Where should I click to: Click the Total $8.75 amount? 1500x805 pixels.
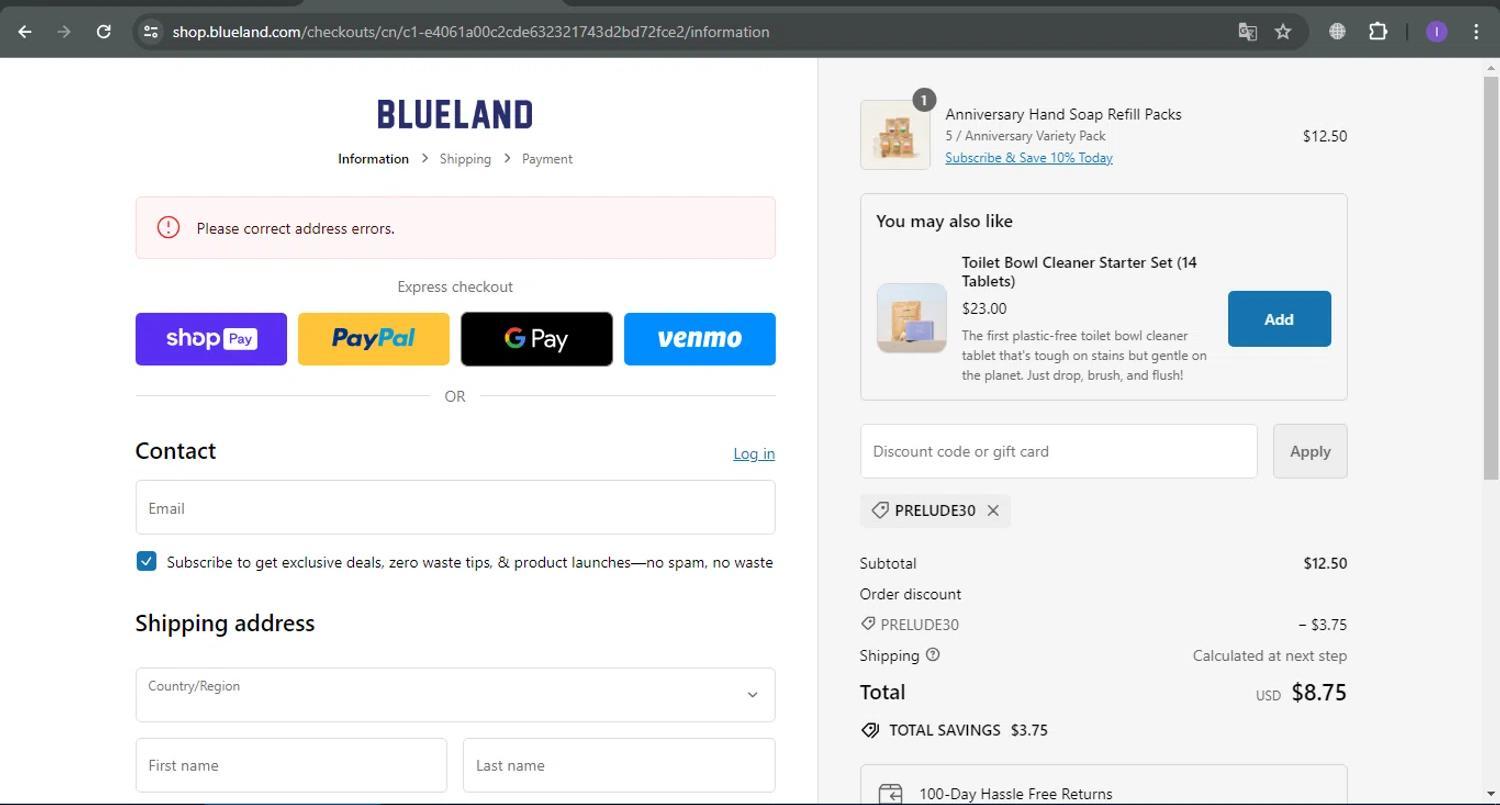point(1319,692)
